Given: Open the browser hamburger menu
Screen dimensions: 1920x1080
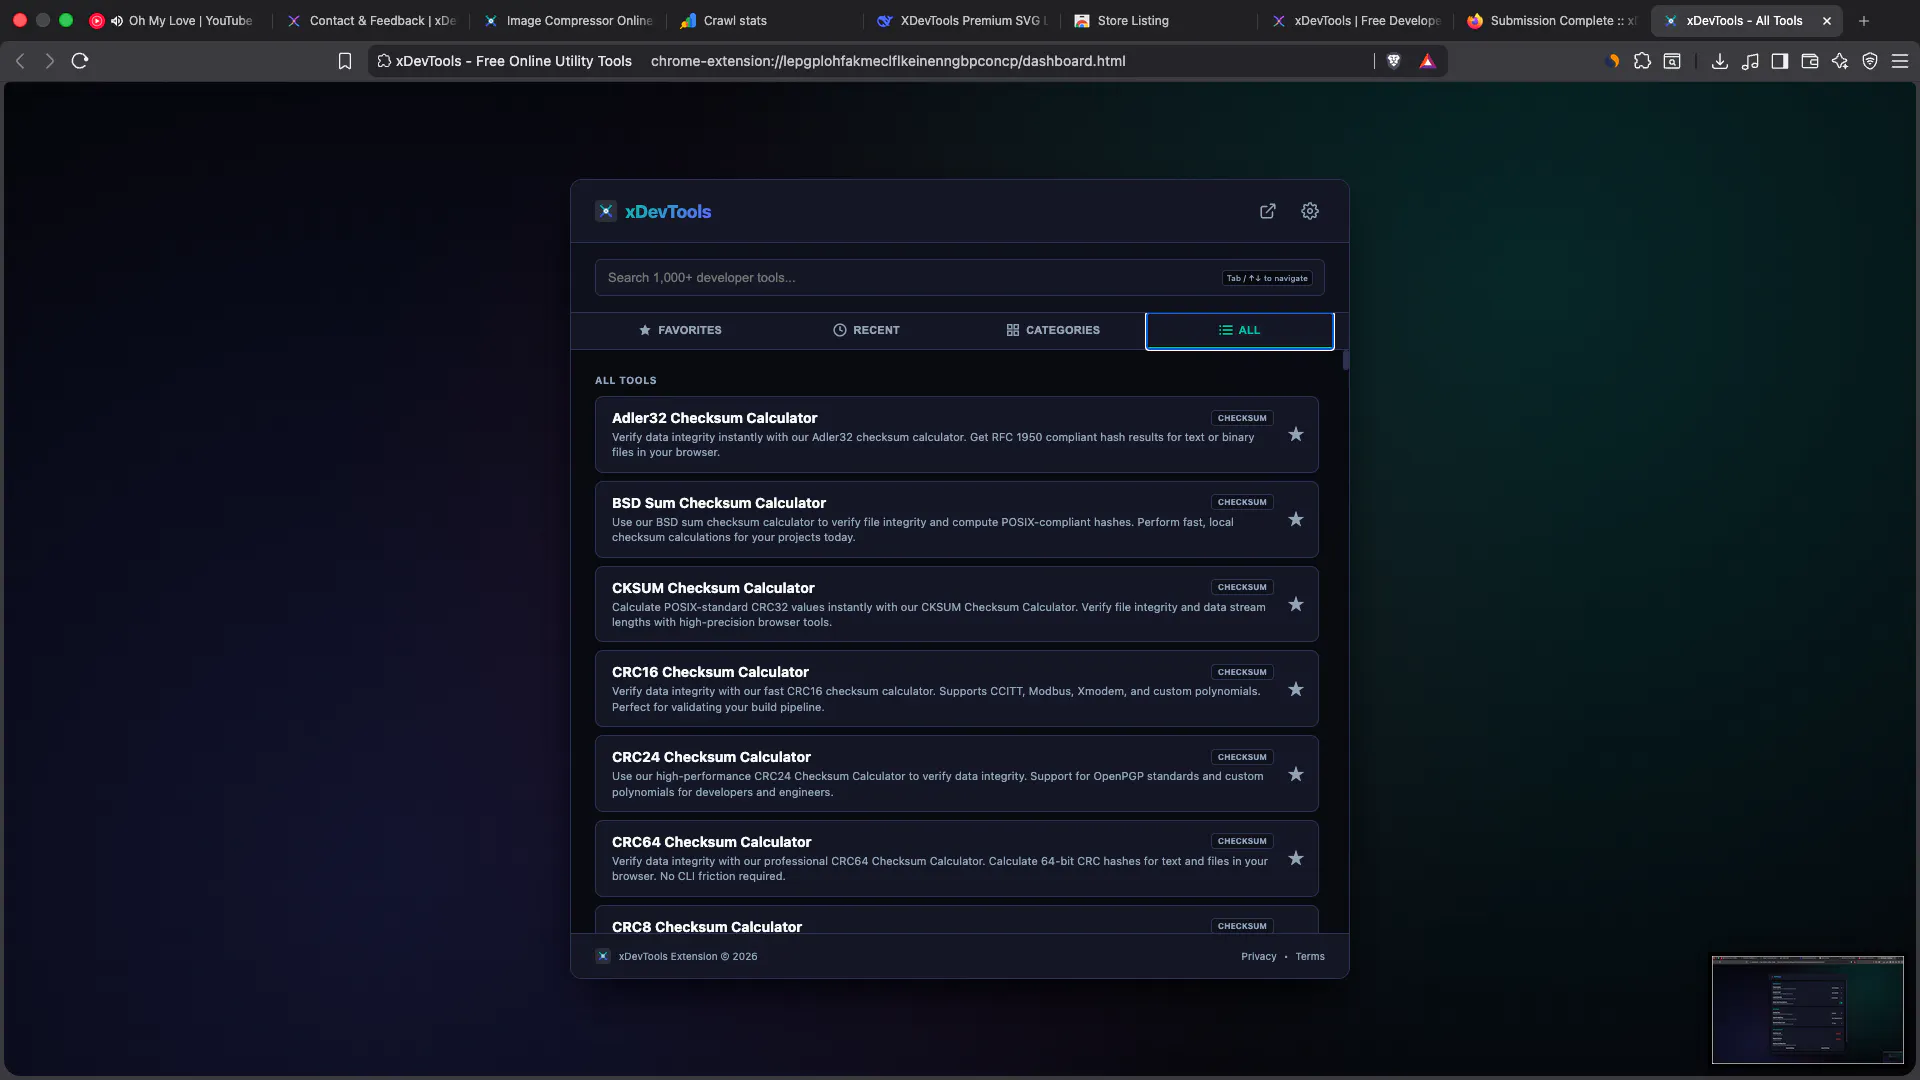Looking at the screenshot, I should [x=1900, y=61].
